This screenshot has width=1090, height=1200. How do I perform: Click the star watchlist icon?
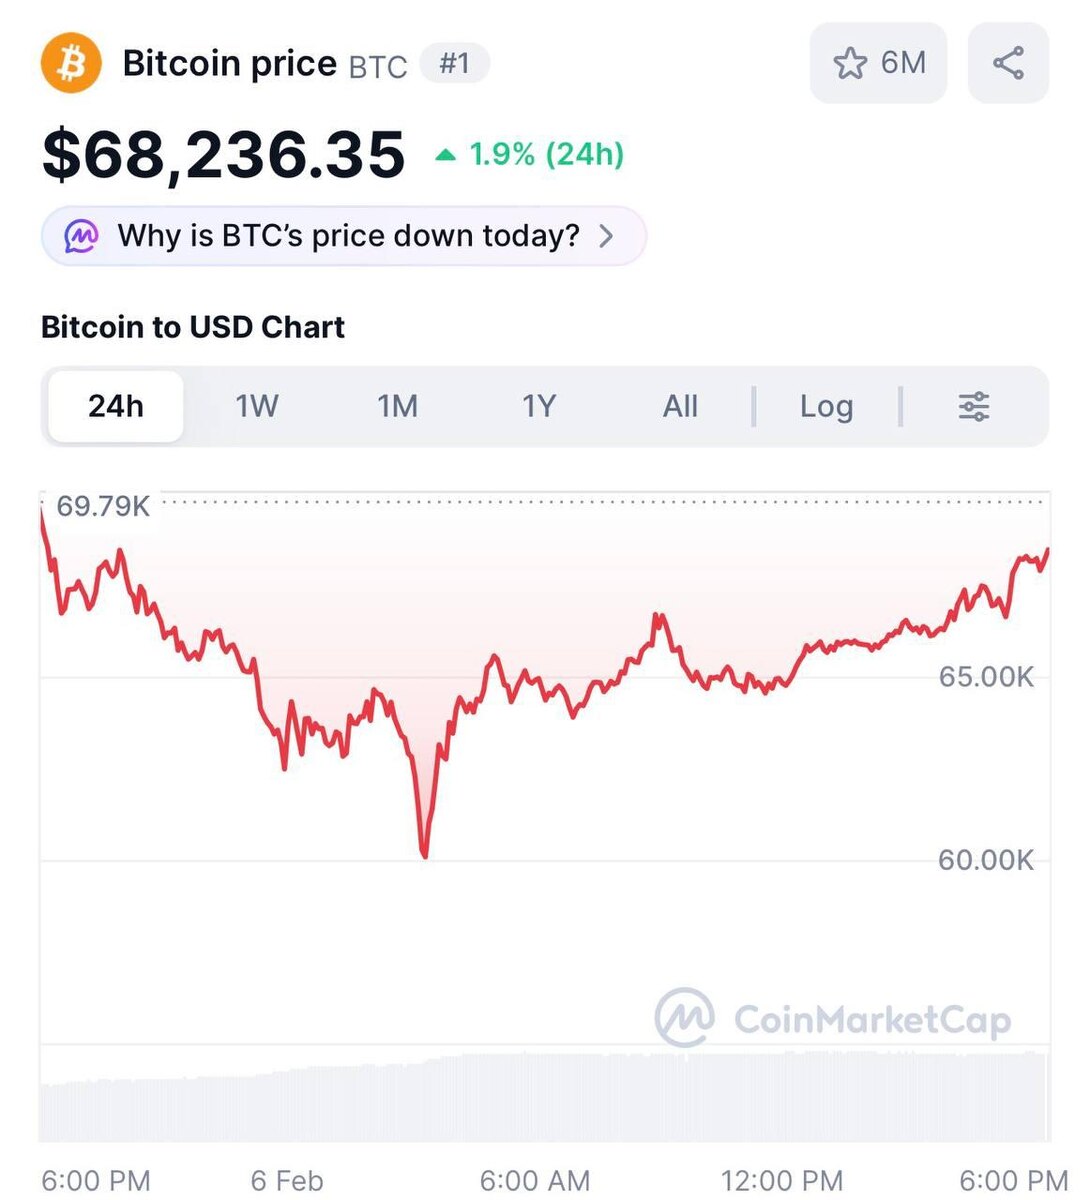(x=850, y=63)
